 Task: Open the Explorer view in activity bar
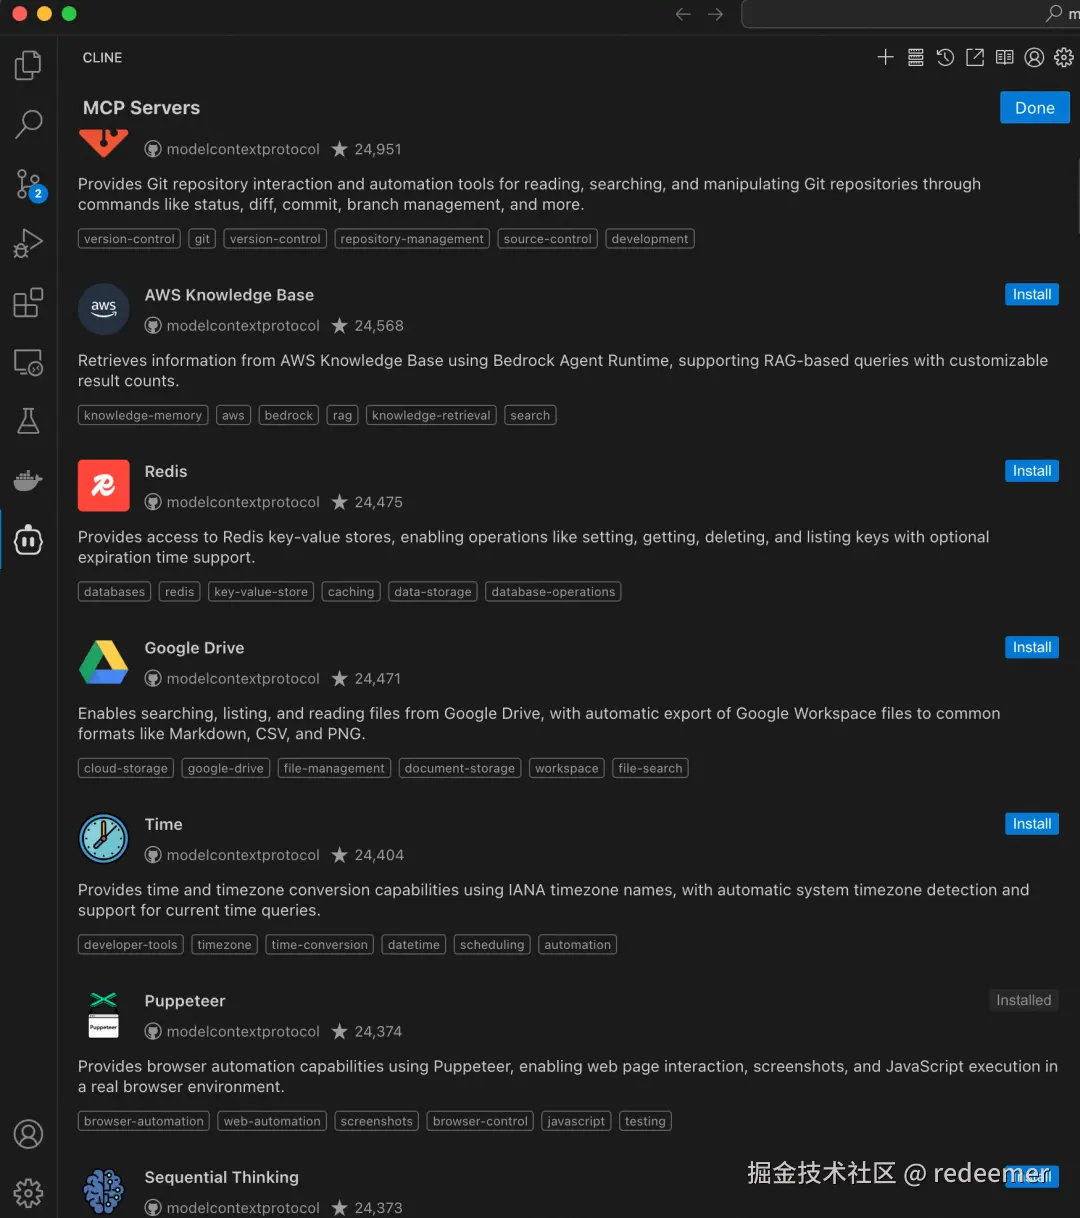click(28, 66)
